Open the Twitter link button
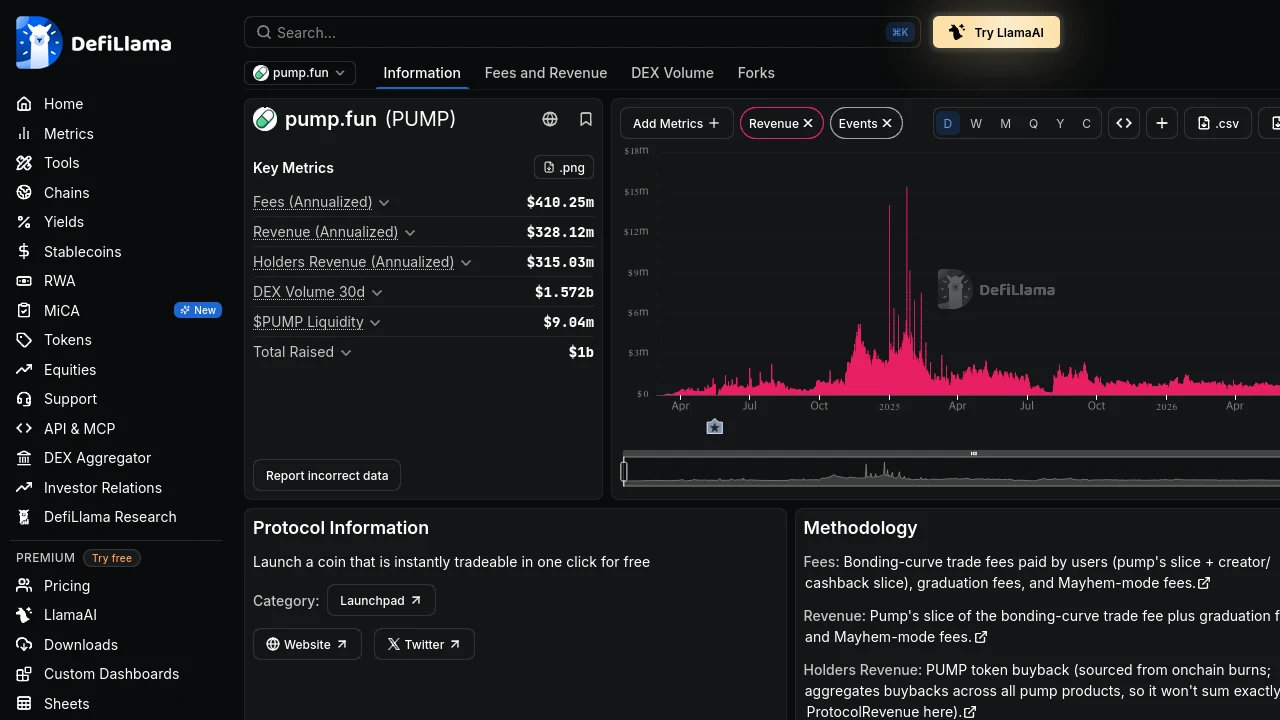This screenshot has width=1280, height=720. 424,644
